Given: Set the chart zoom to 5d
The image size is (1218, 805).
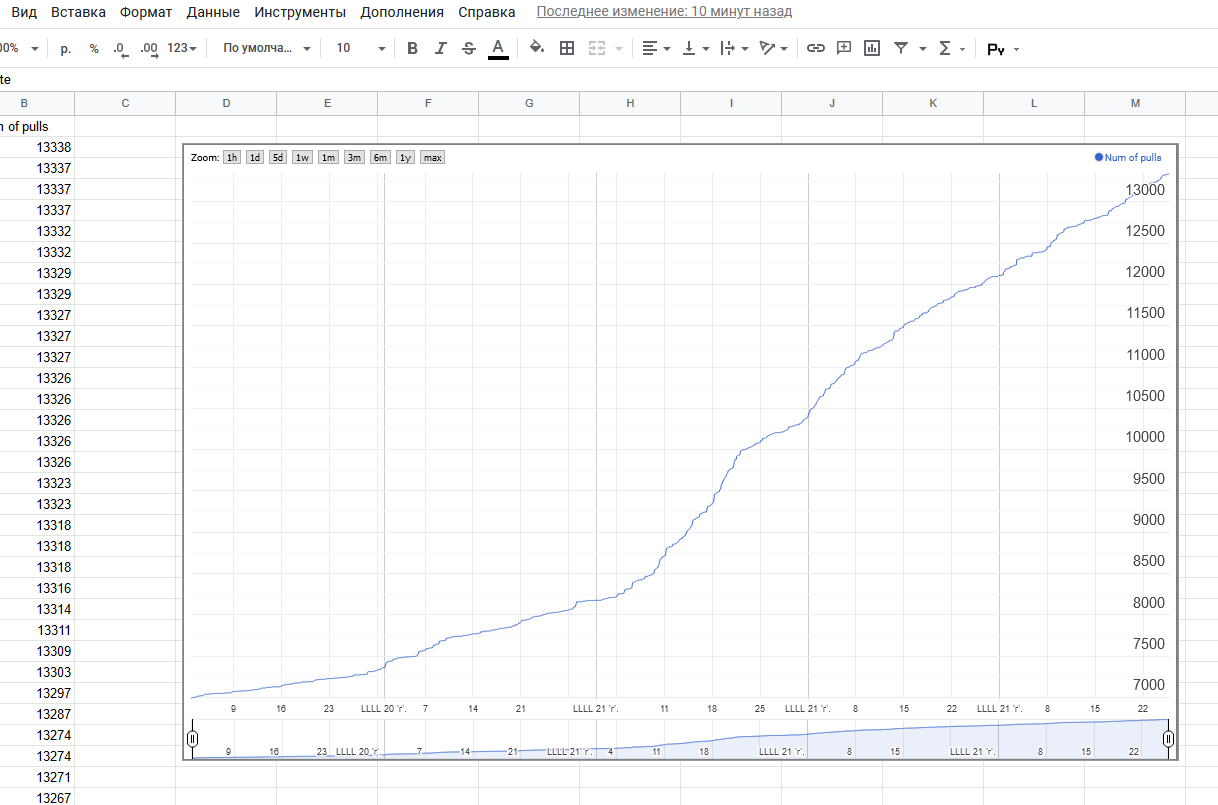Looking at the screenshot, I should 278,157.
